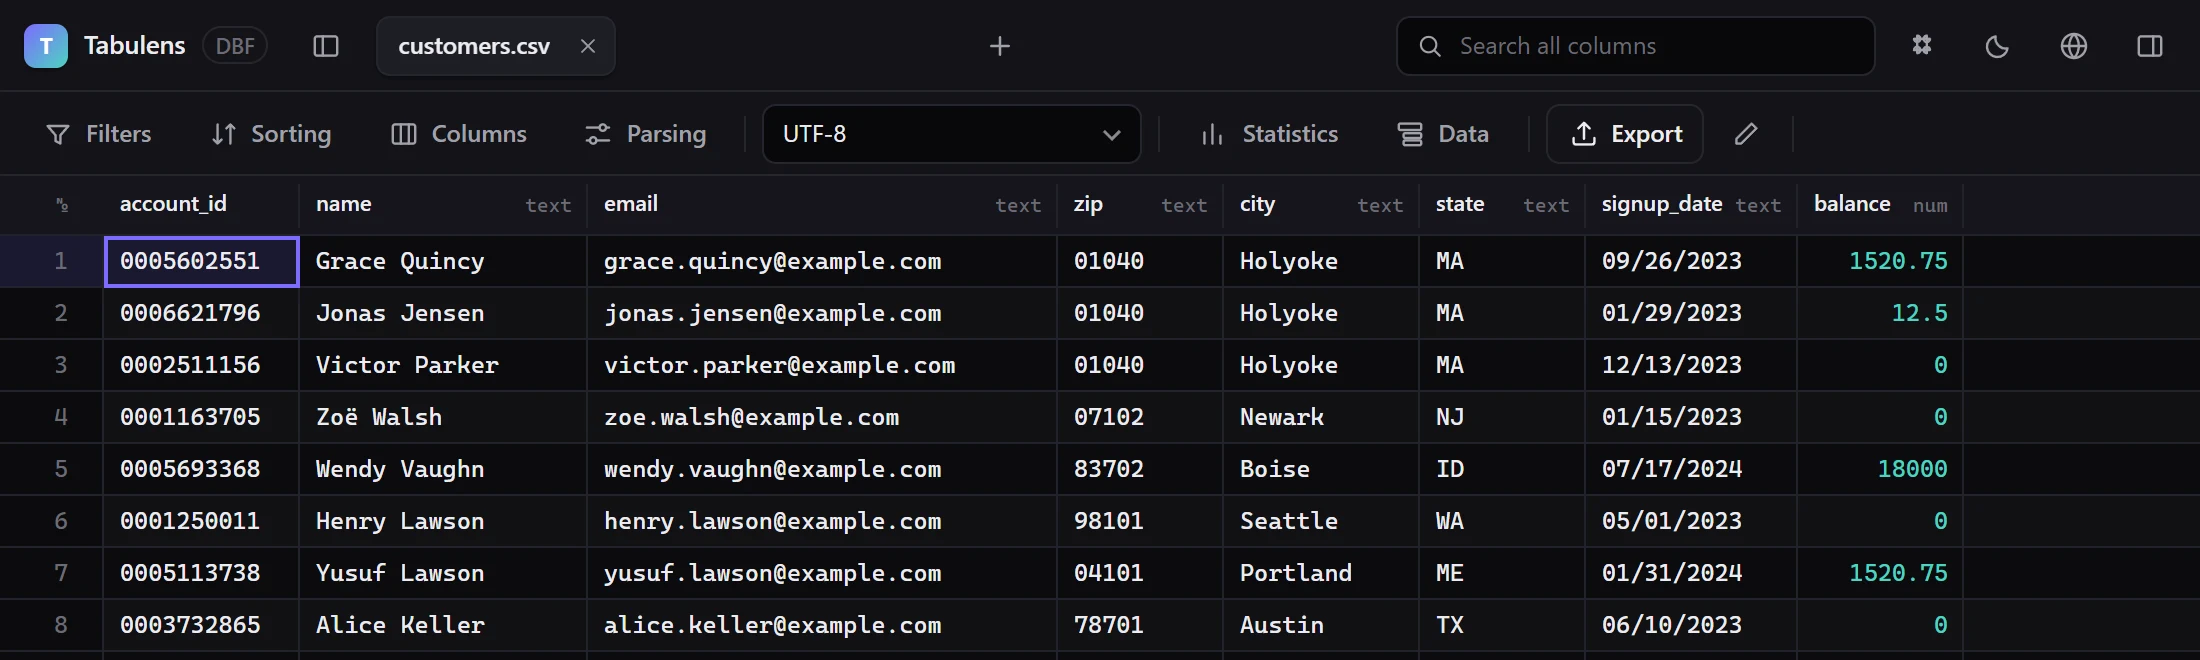Image resolution: width=2200 pixels, height=660 pixels.
Task: Select signup date 06/10/2023
Action: coord(1691,626)
